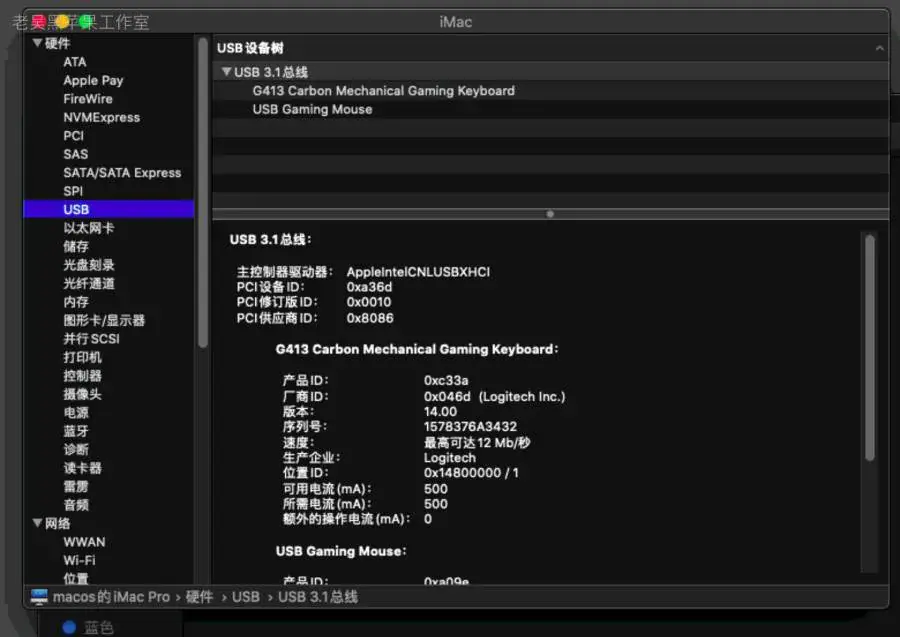900x637 pixels.
Task: Select 控制器 in the sidebar
Action: (82, 375)
